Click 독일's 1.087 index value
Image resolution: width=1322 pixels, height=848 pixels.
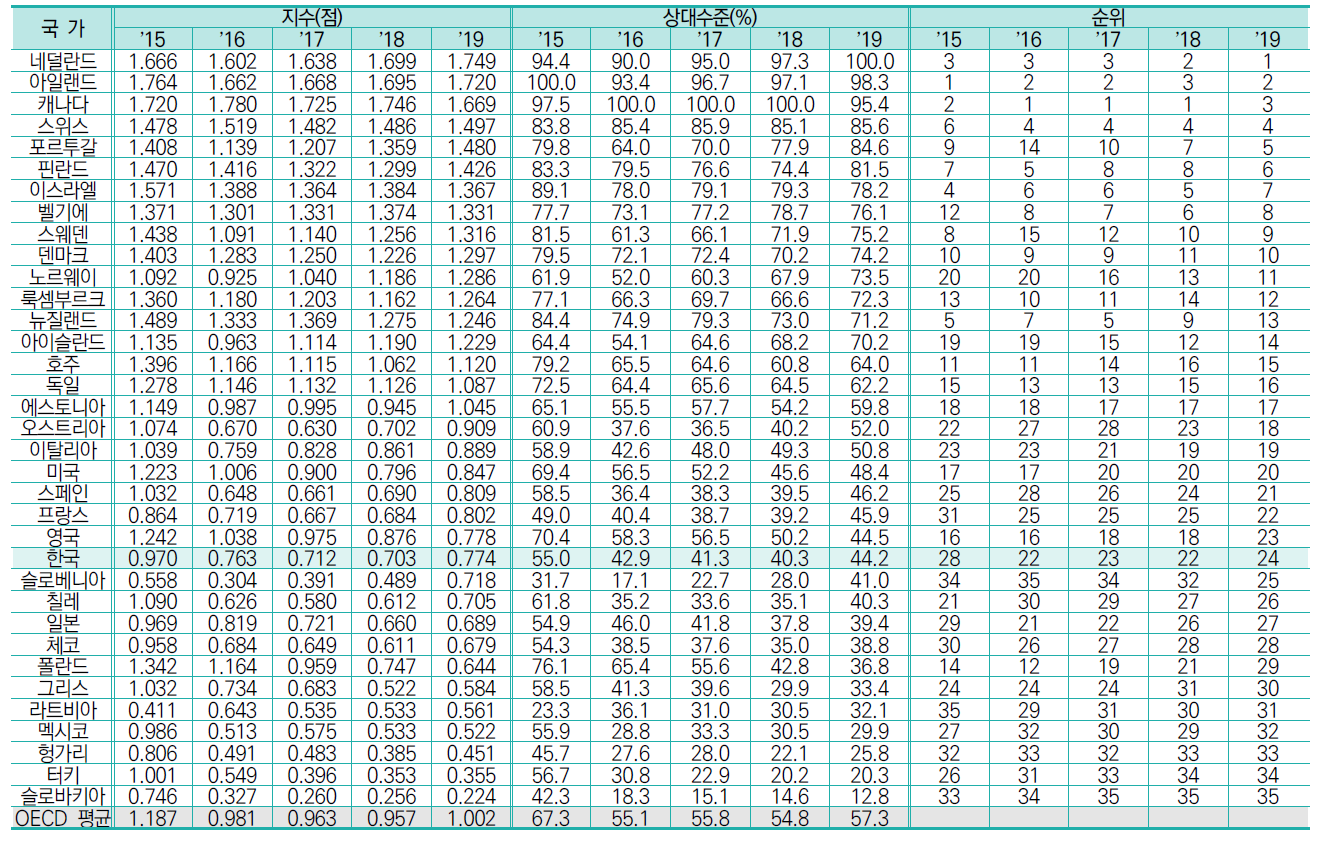(471, 385)
